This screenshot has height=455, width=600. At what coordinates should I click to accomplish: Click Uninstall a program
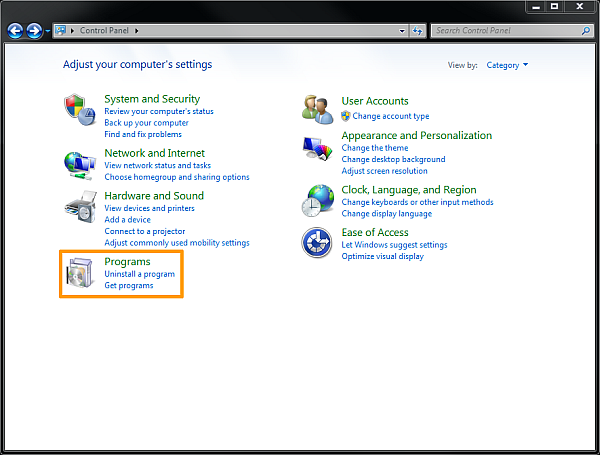139,274
